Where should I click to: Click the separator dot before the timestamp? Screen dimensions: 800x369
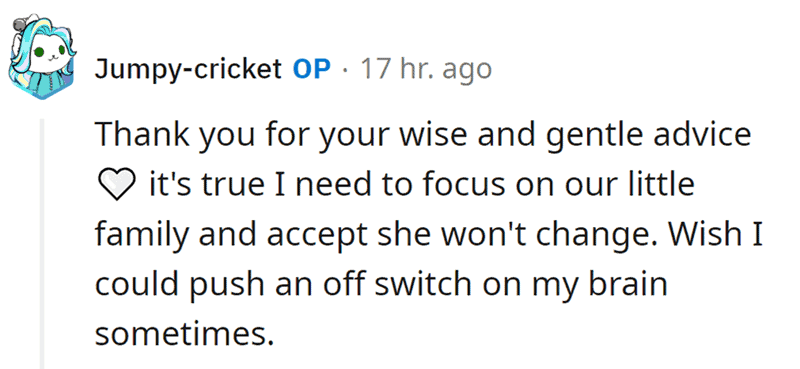tap(346, 70)
